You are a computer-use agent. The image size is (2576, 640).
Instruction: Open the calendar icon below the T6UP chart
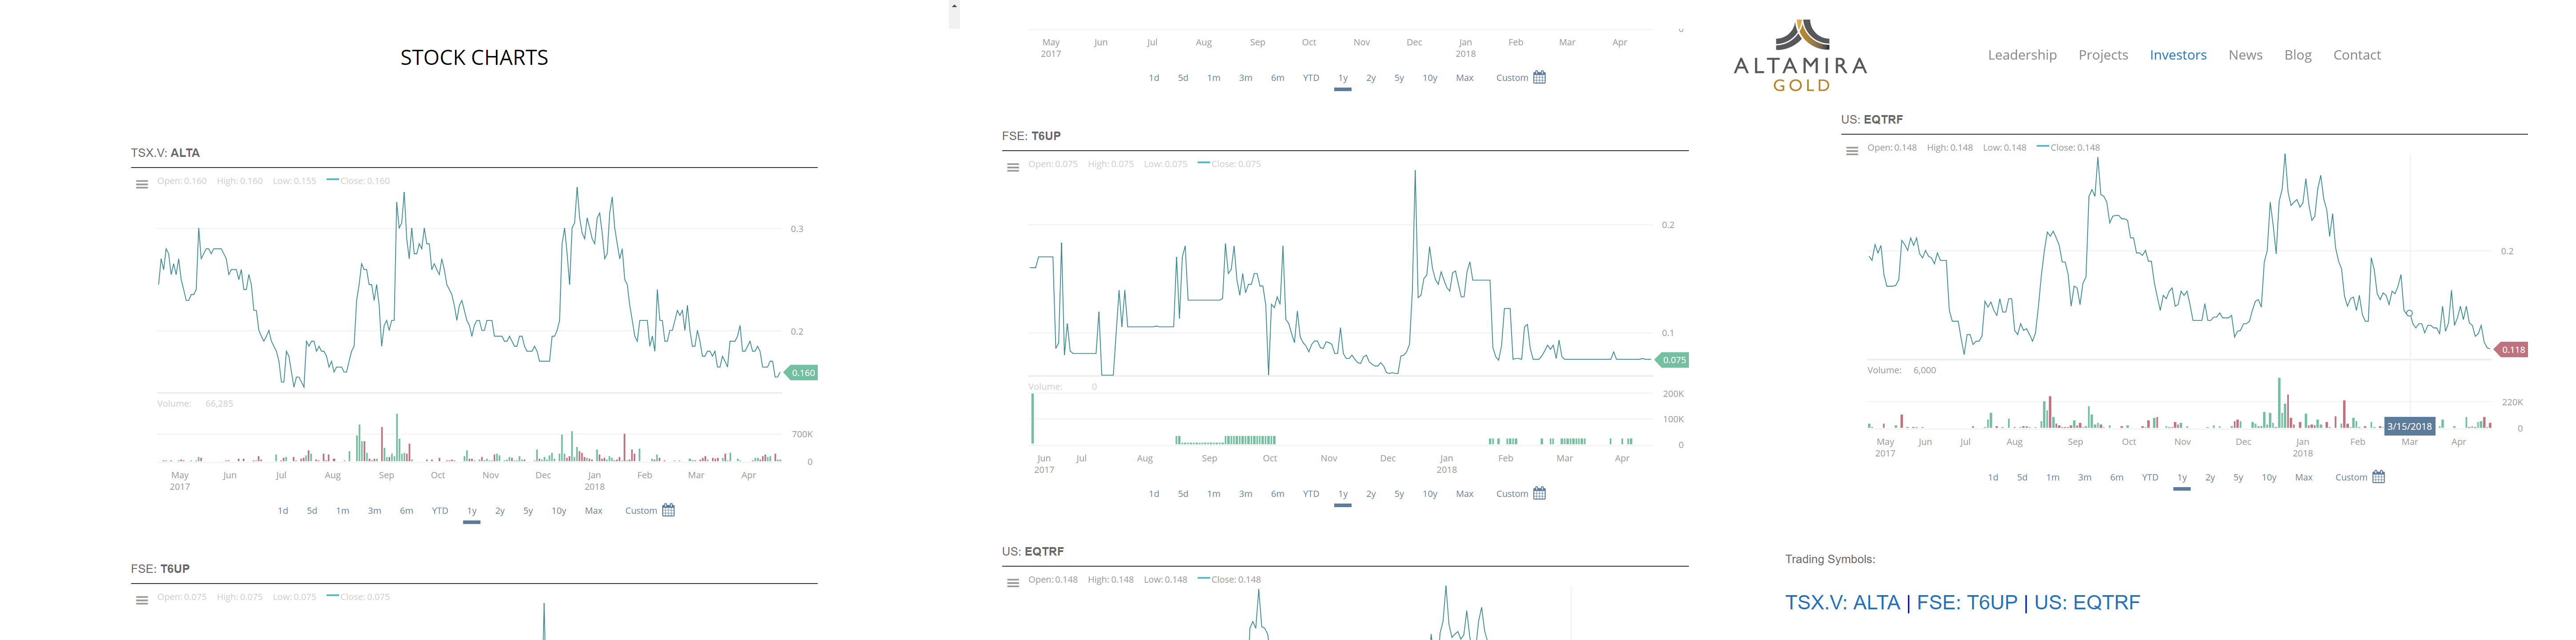tap(1539, 493)
